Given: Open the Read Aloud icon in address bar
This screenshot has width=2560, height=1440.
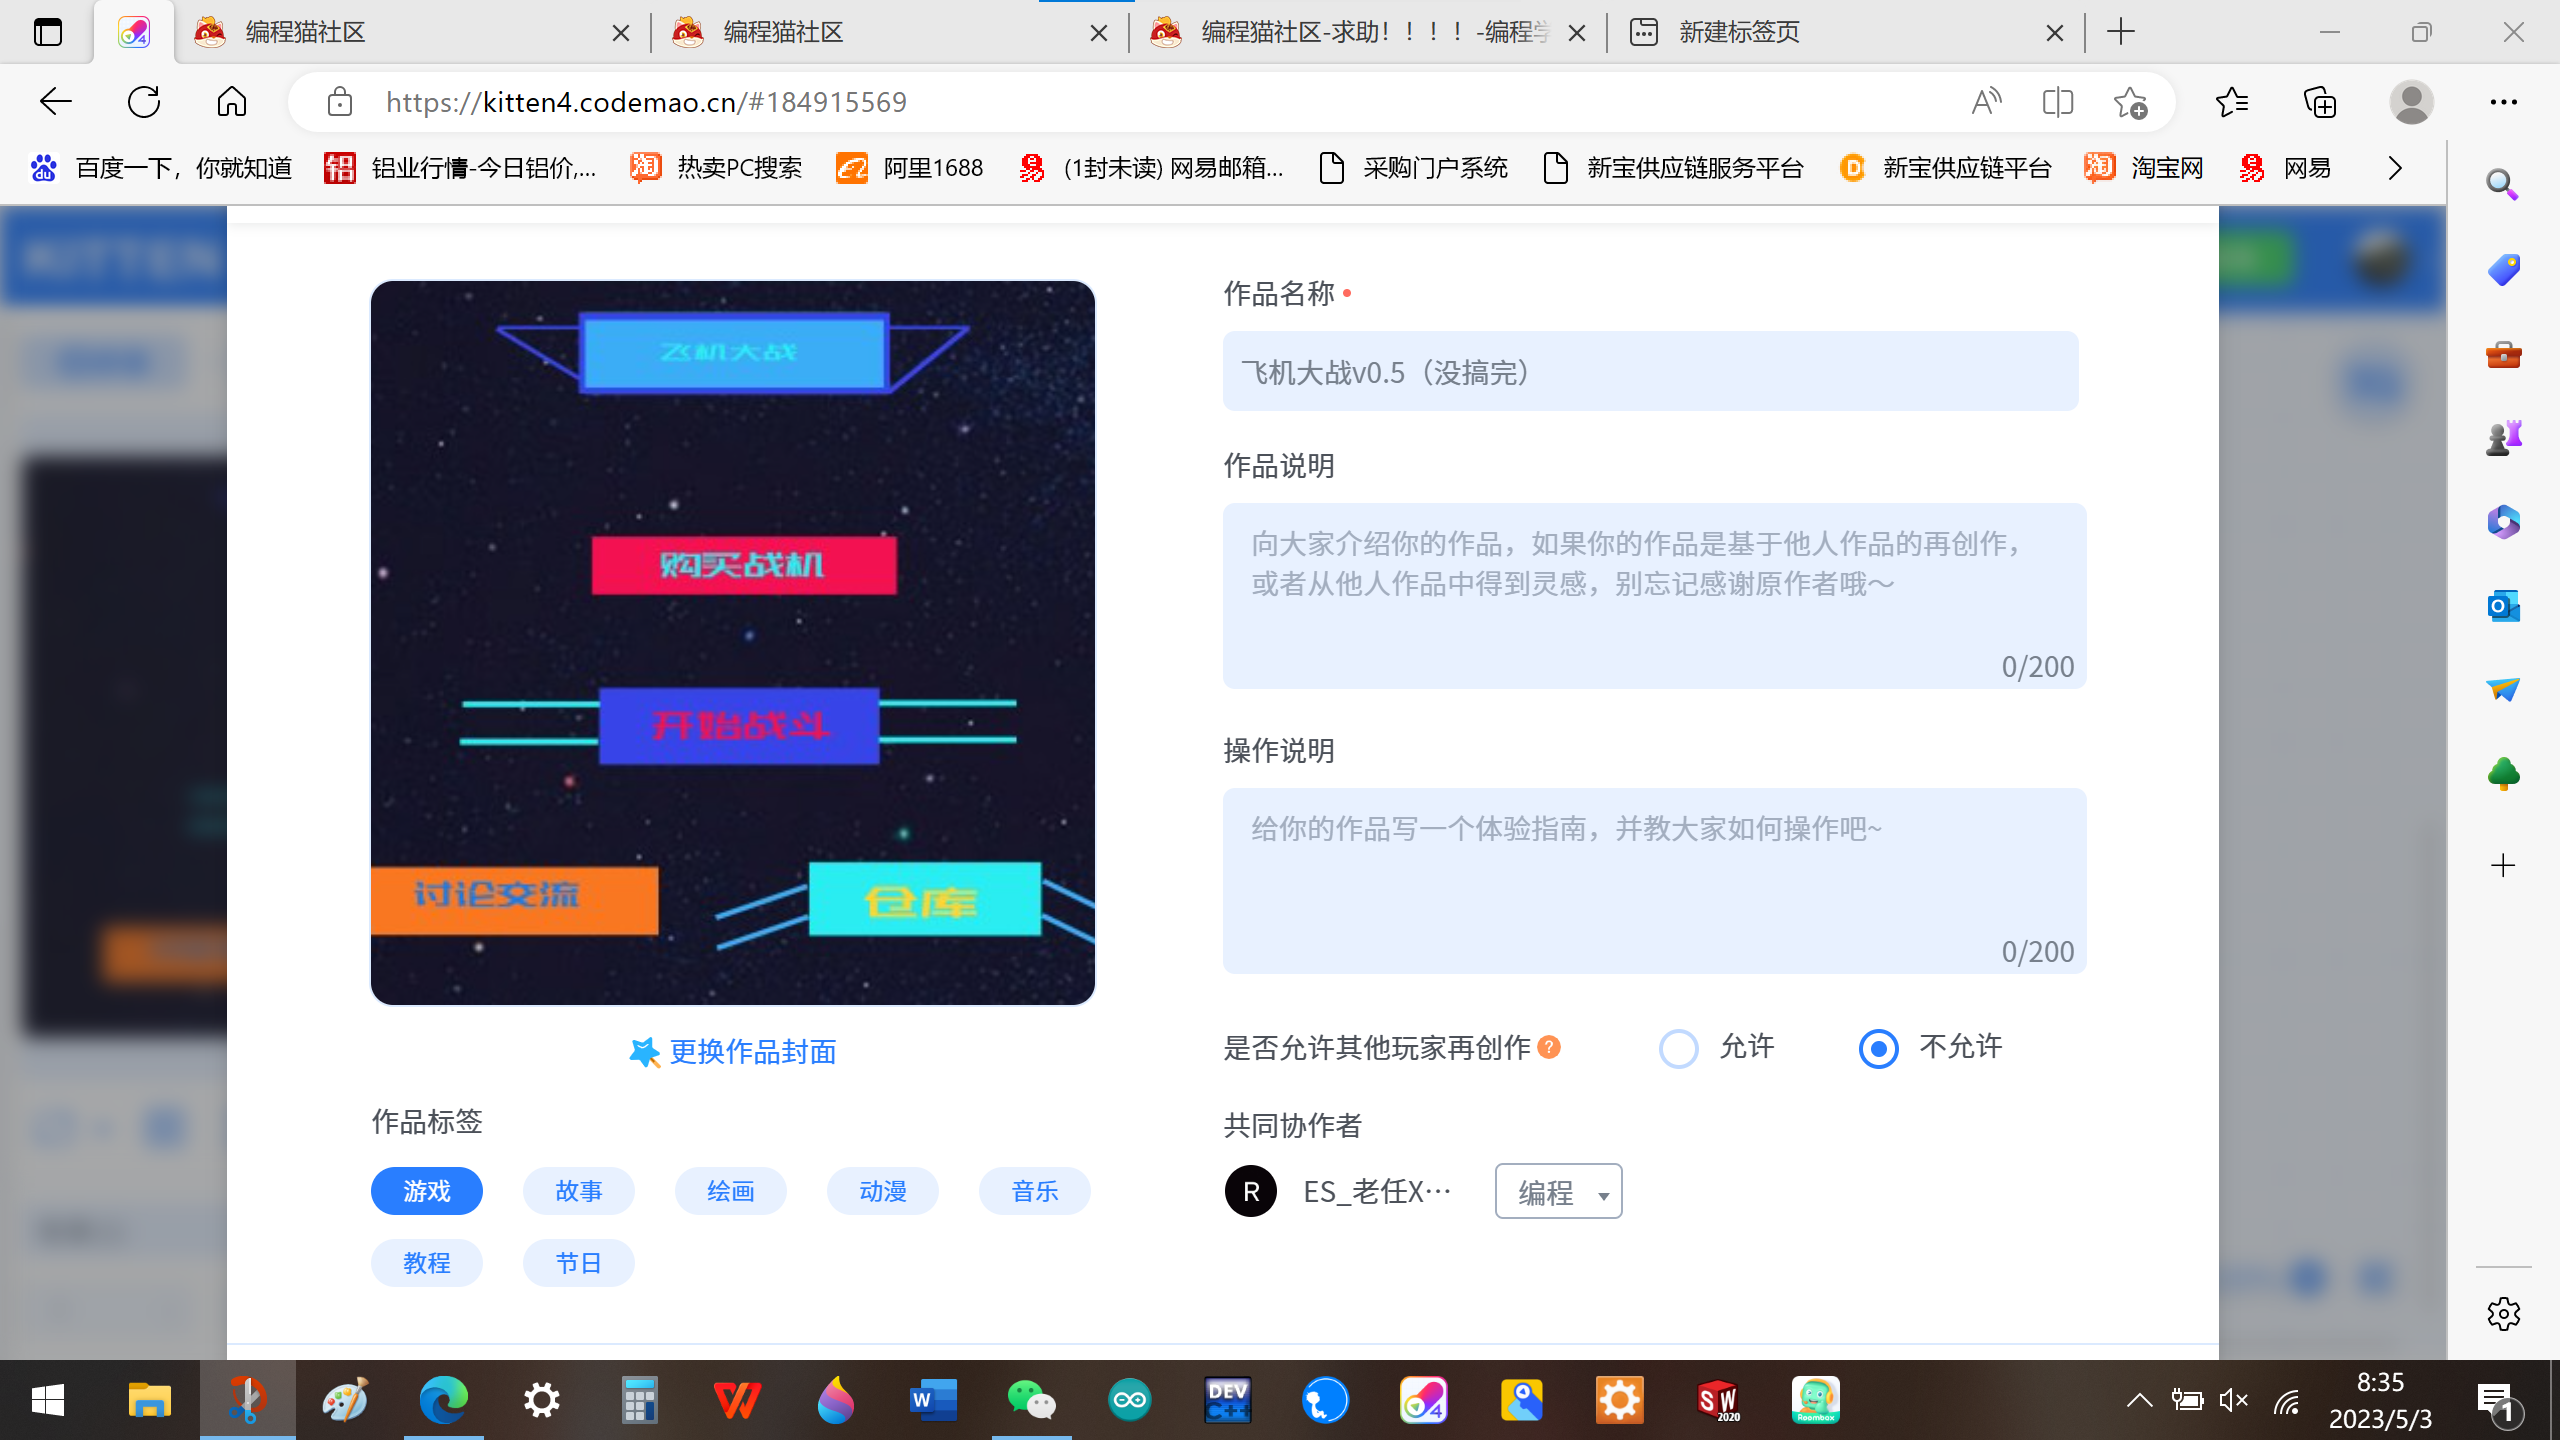Looking at the screenshot, I should click(x=1986, y=102).
